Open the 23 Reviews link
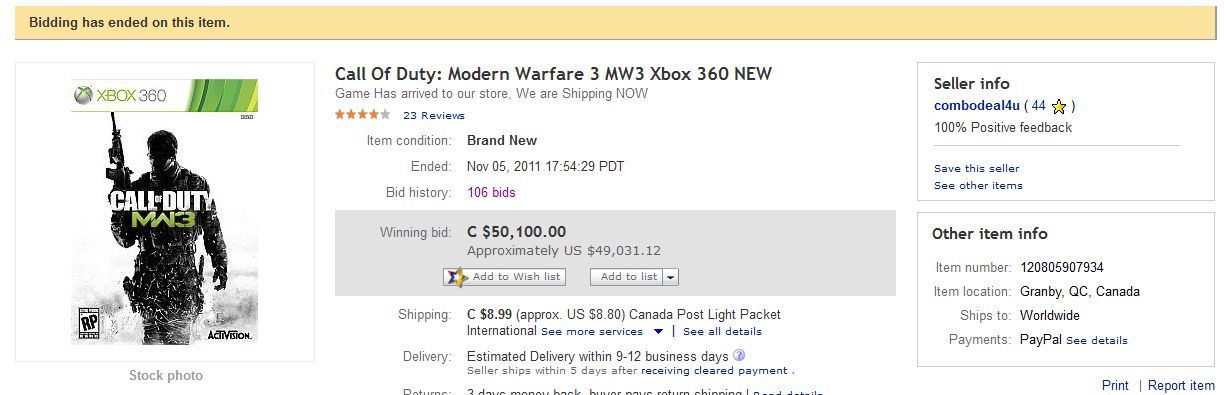1226x395 pixels. 434,116
